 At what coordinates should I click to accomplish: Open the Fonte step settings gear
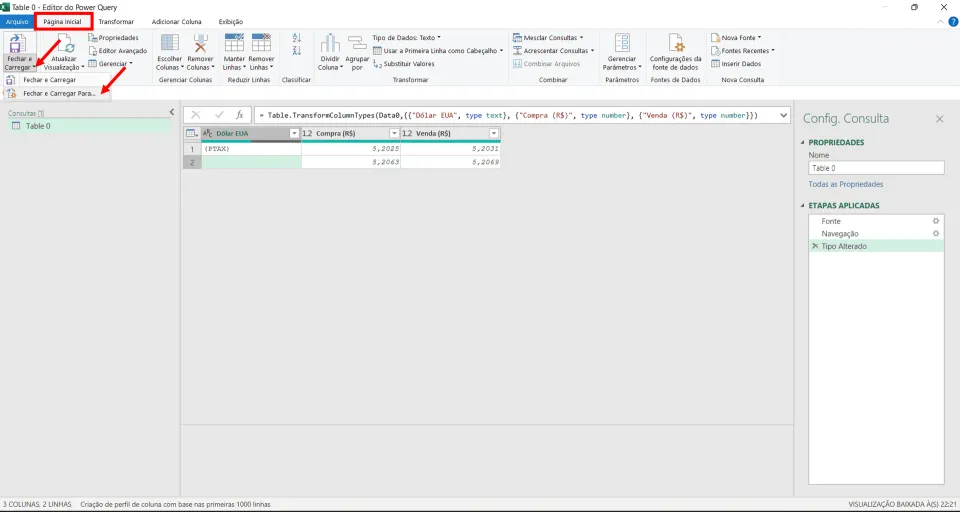pyautogui.click(x=935, y=220)
